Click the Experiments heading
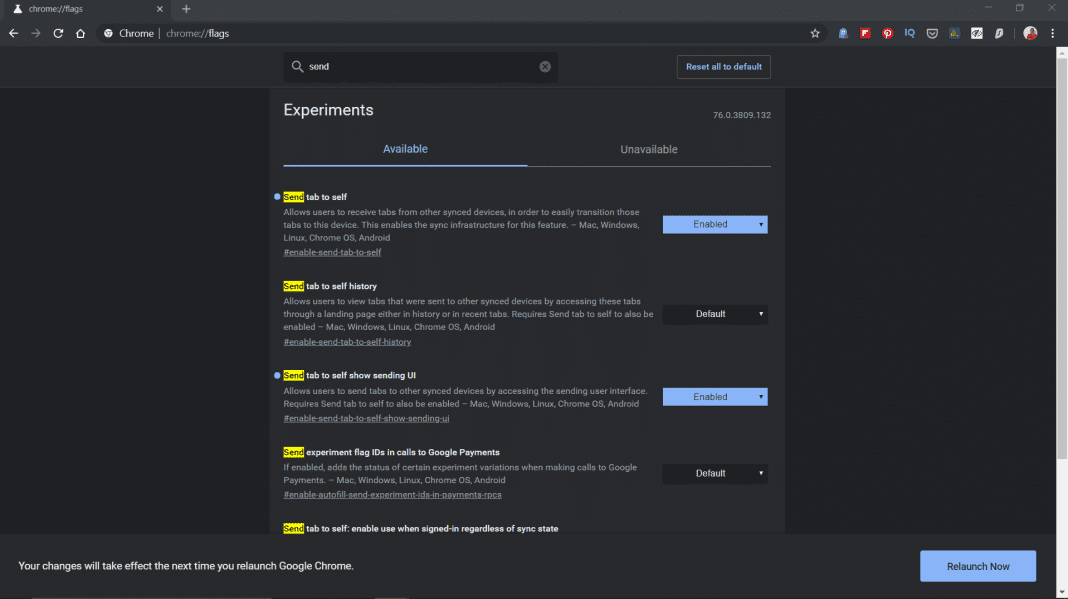Viewport: 1068px width, 599px height. [x=328, y=110]
